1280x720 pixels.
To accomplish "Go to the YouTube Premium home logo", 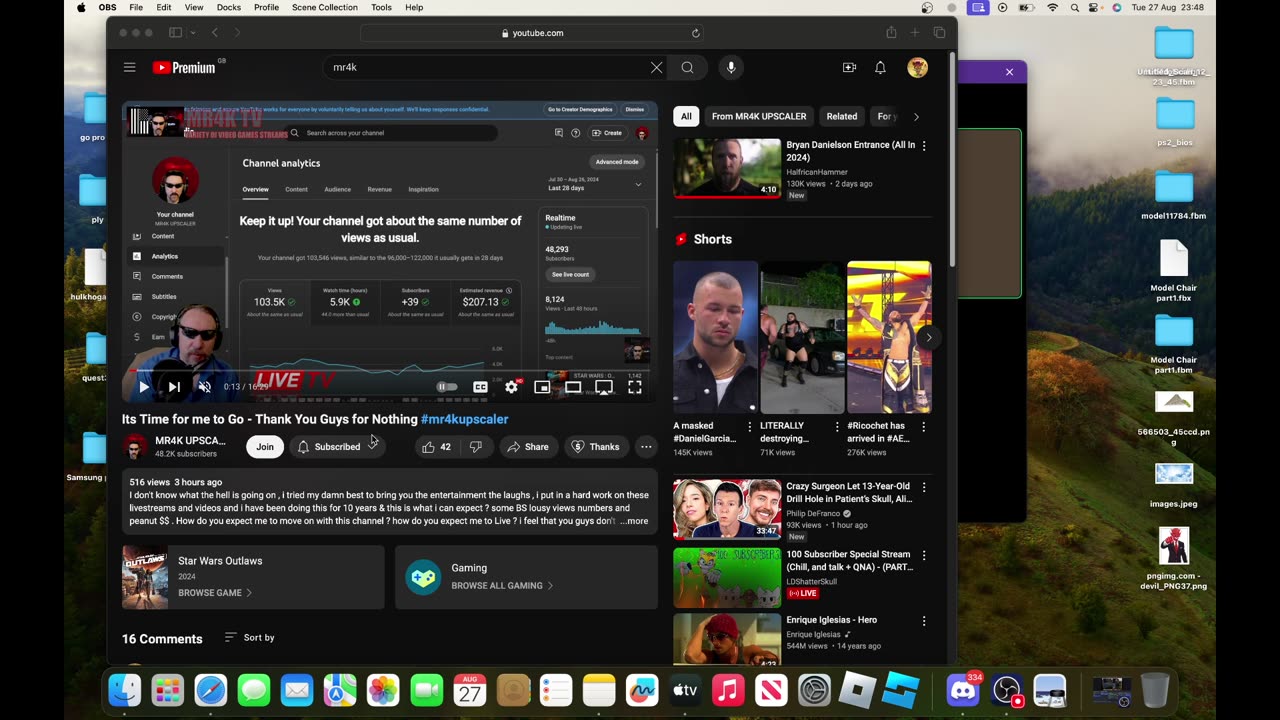I will pos(185,68).
